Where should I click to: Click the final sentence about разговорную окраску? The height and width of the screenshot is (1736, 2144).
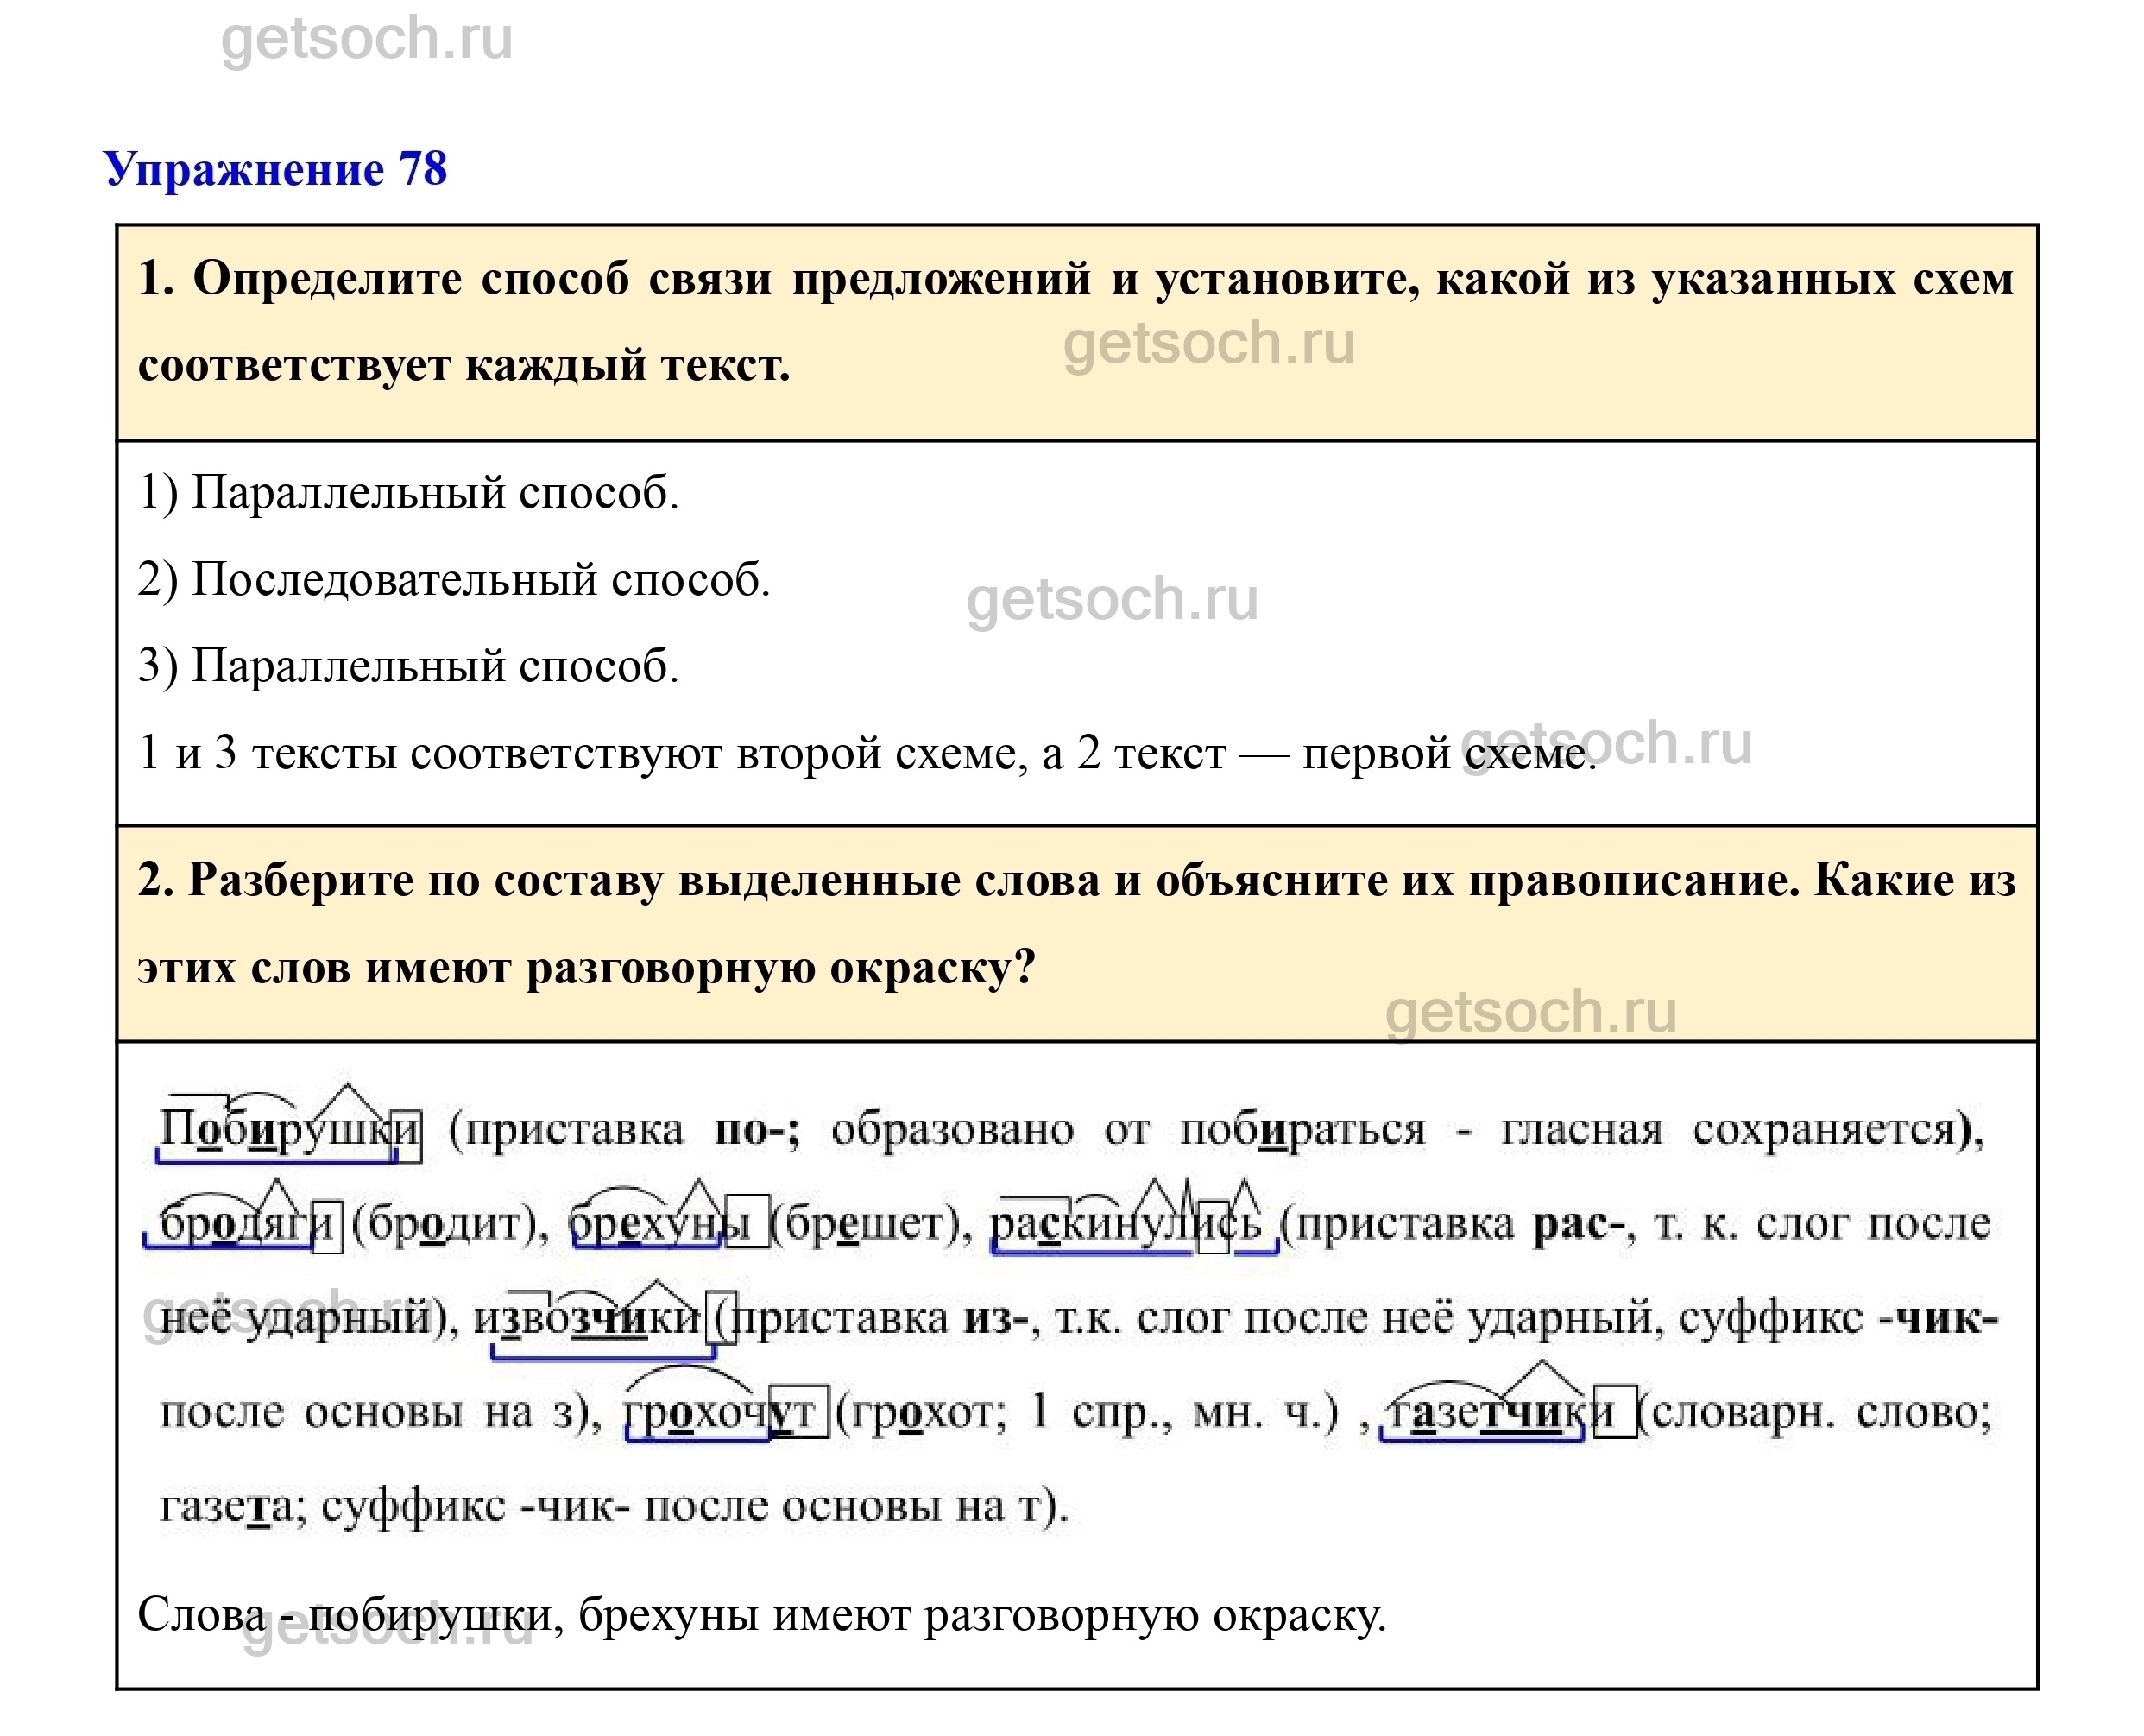coord(762,1615)
